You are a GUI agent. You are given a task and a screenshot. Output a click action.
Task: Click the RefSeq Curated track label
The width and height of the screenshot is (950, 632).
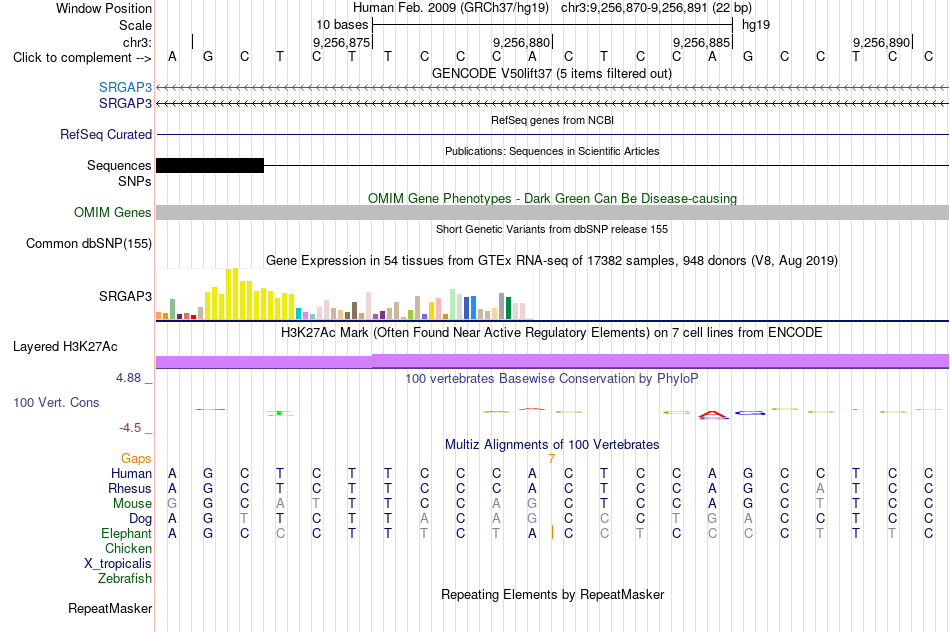coord(105,135)
